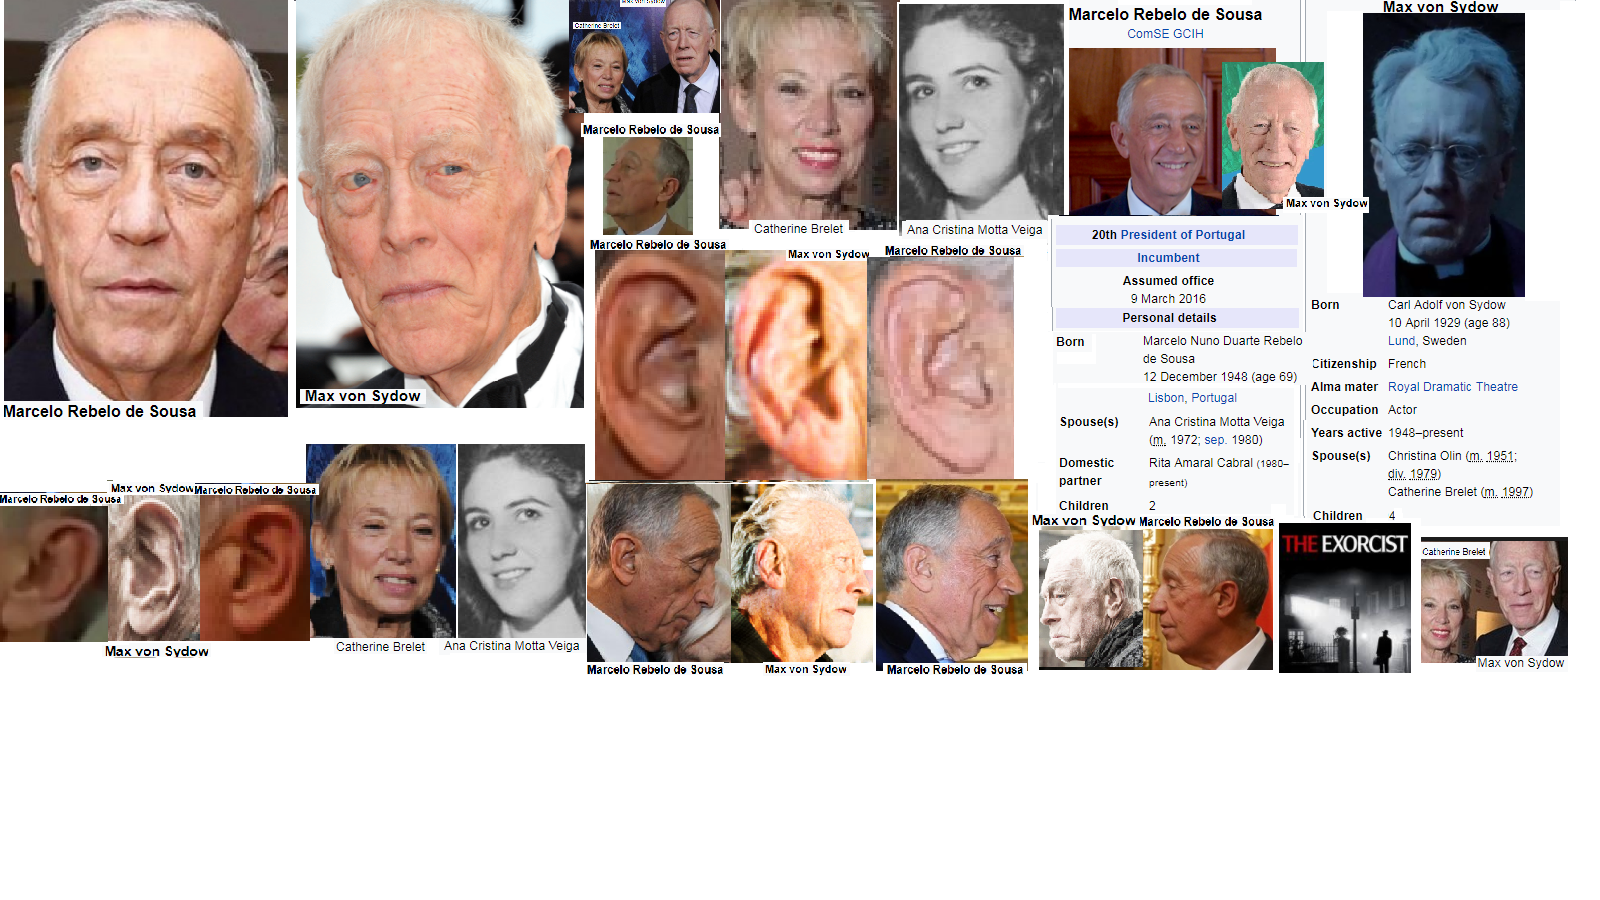Click the largest Marcelo Rebelo de Sousa portrait
1600x900 pixels.
[x=145, y=200]
